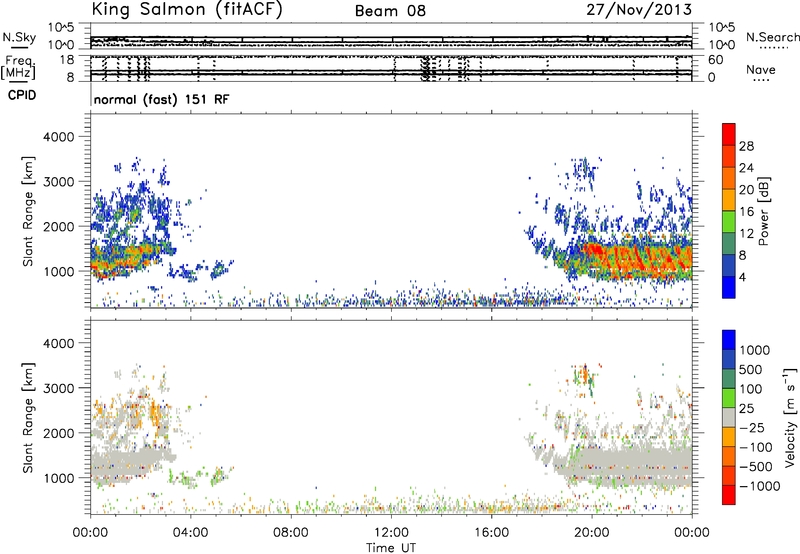This screenshot has height=554, width=800.
Task: Click the N.Sky legend label
Action: pos(19,37)
